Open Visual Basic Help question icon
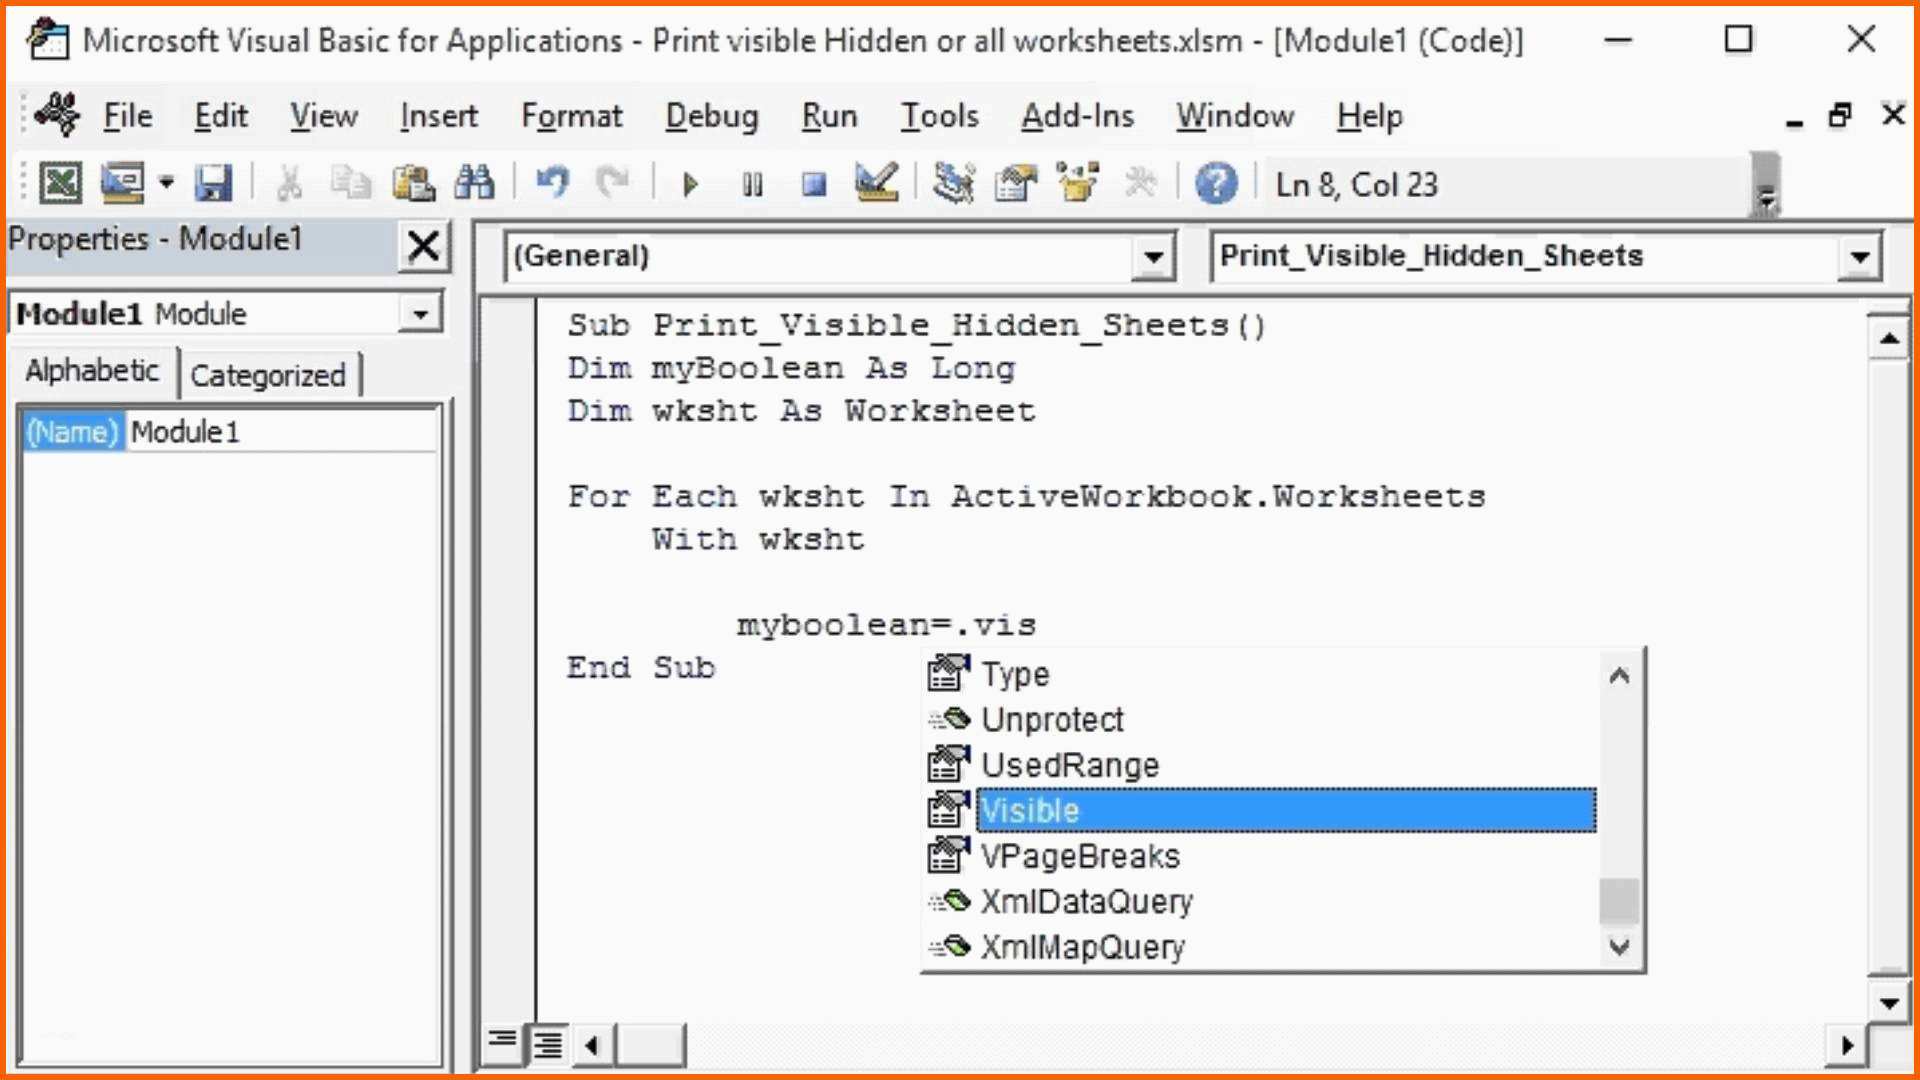 [1216, 183]
